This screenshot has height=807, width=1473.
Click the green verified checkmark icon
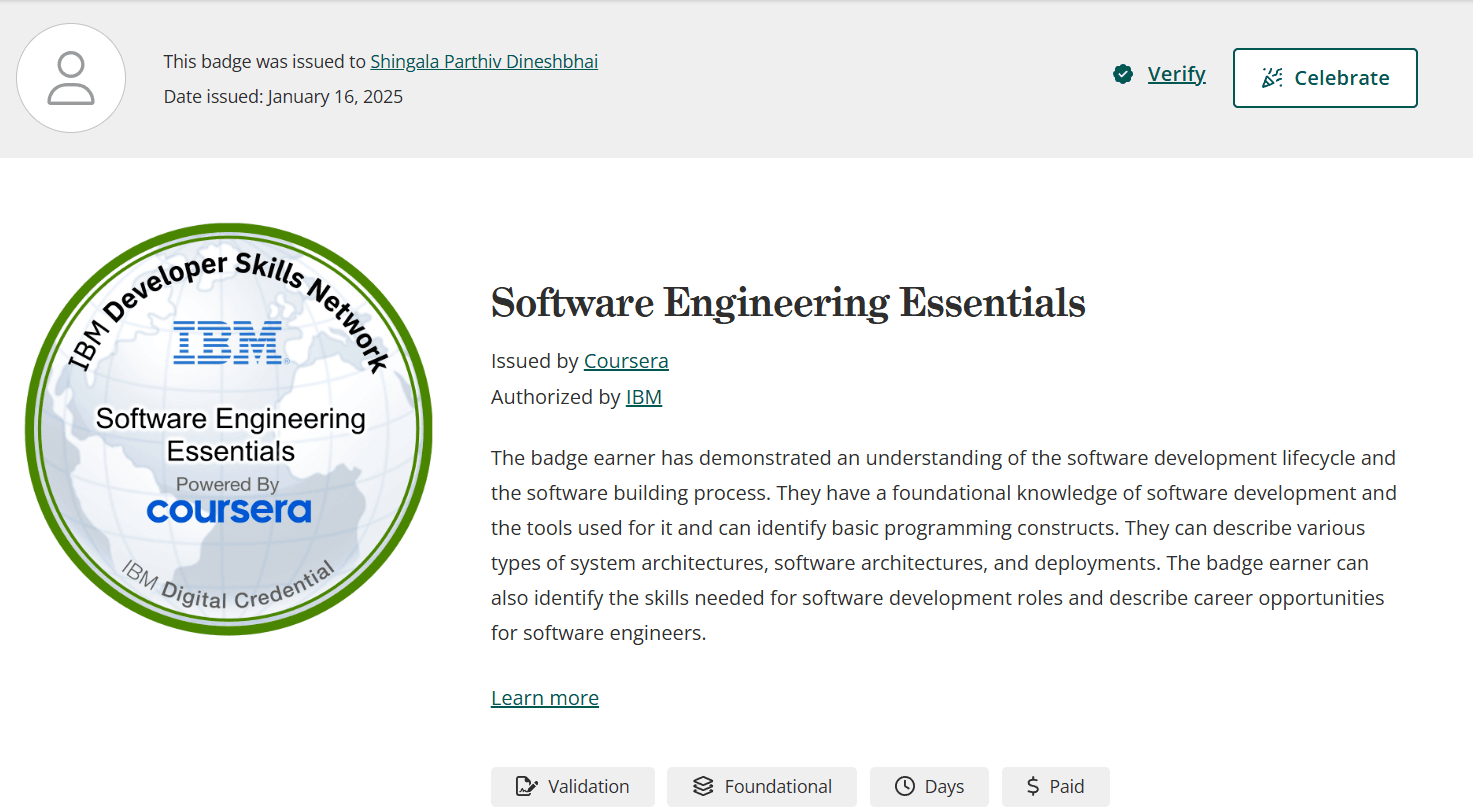1123,74
